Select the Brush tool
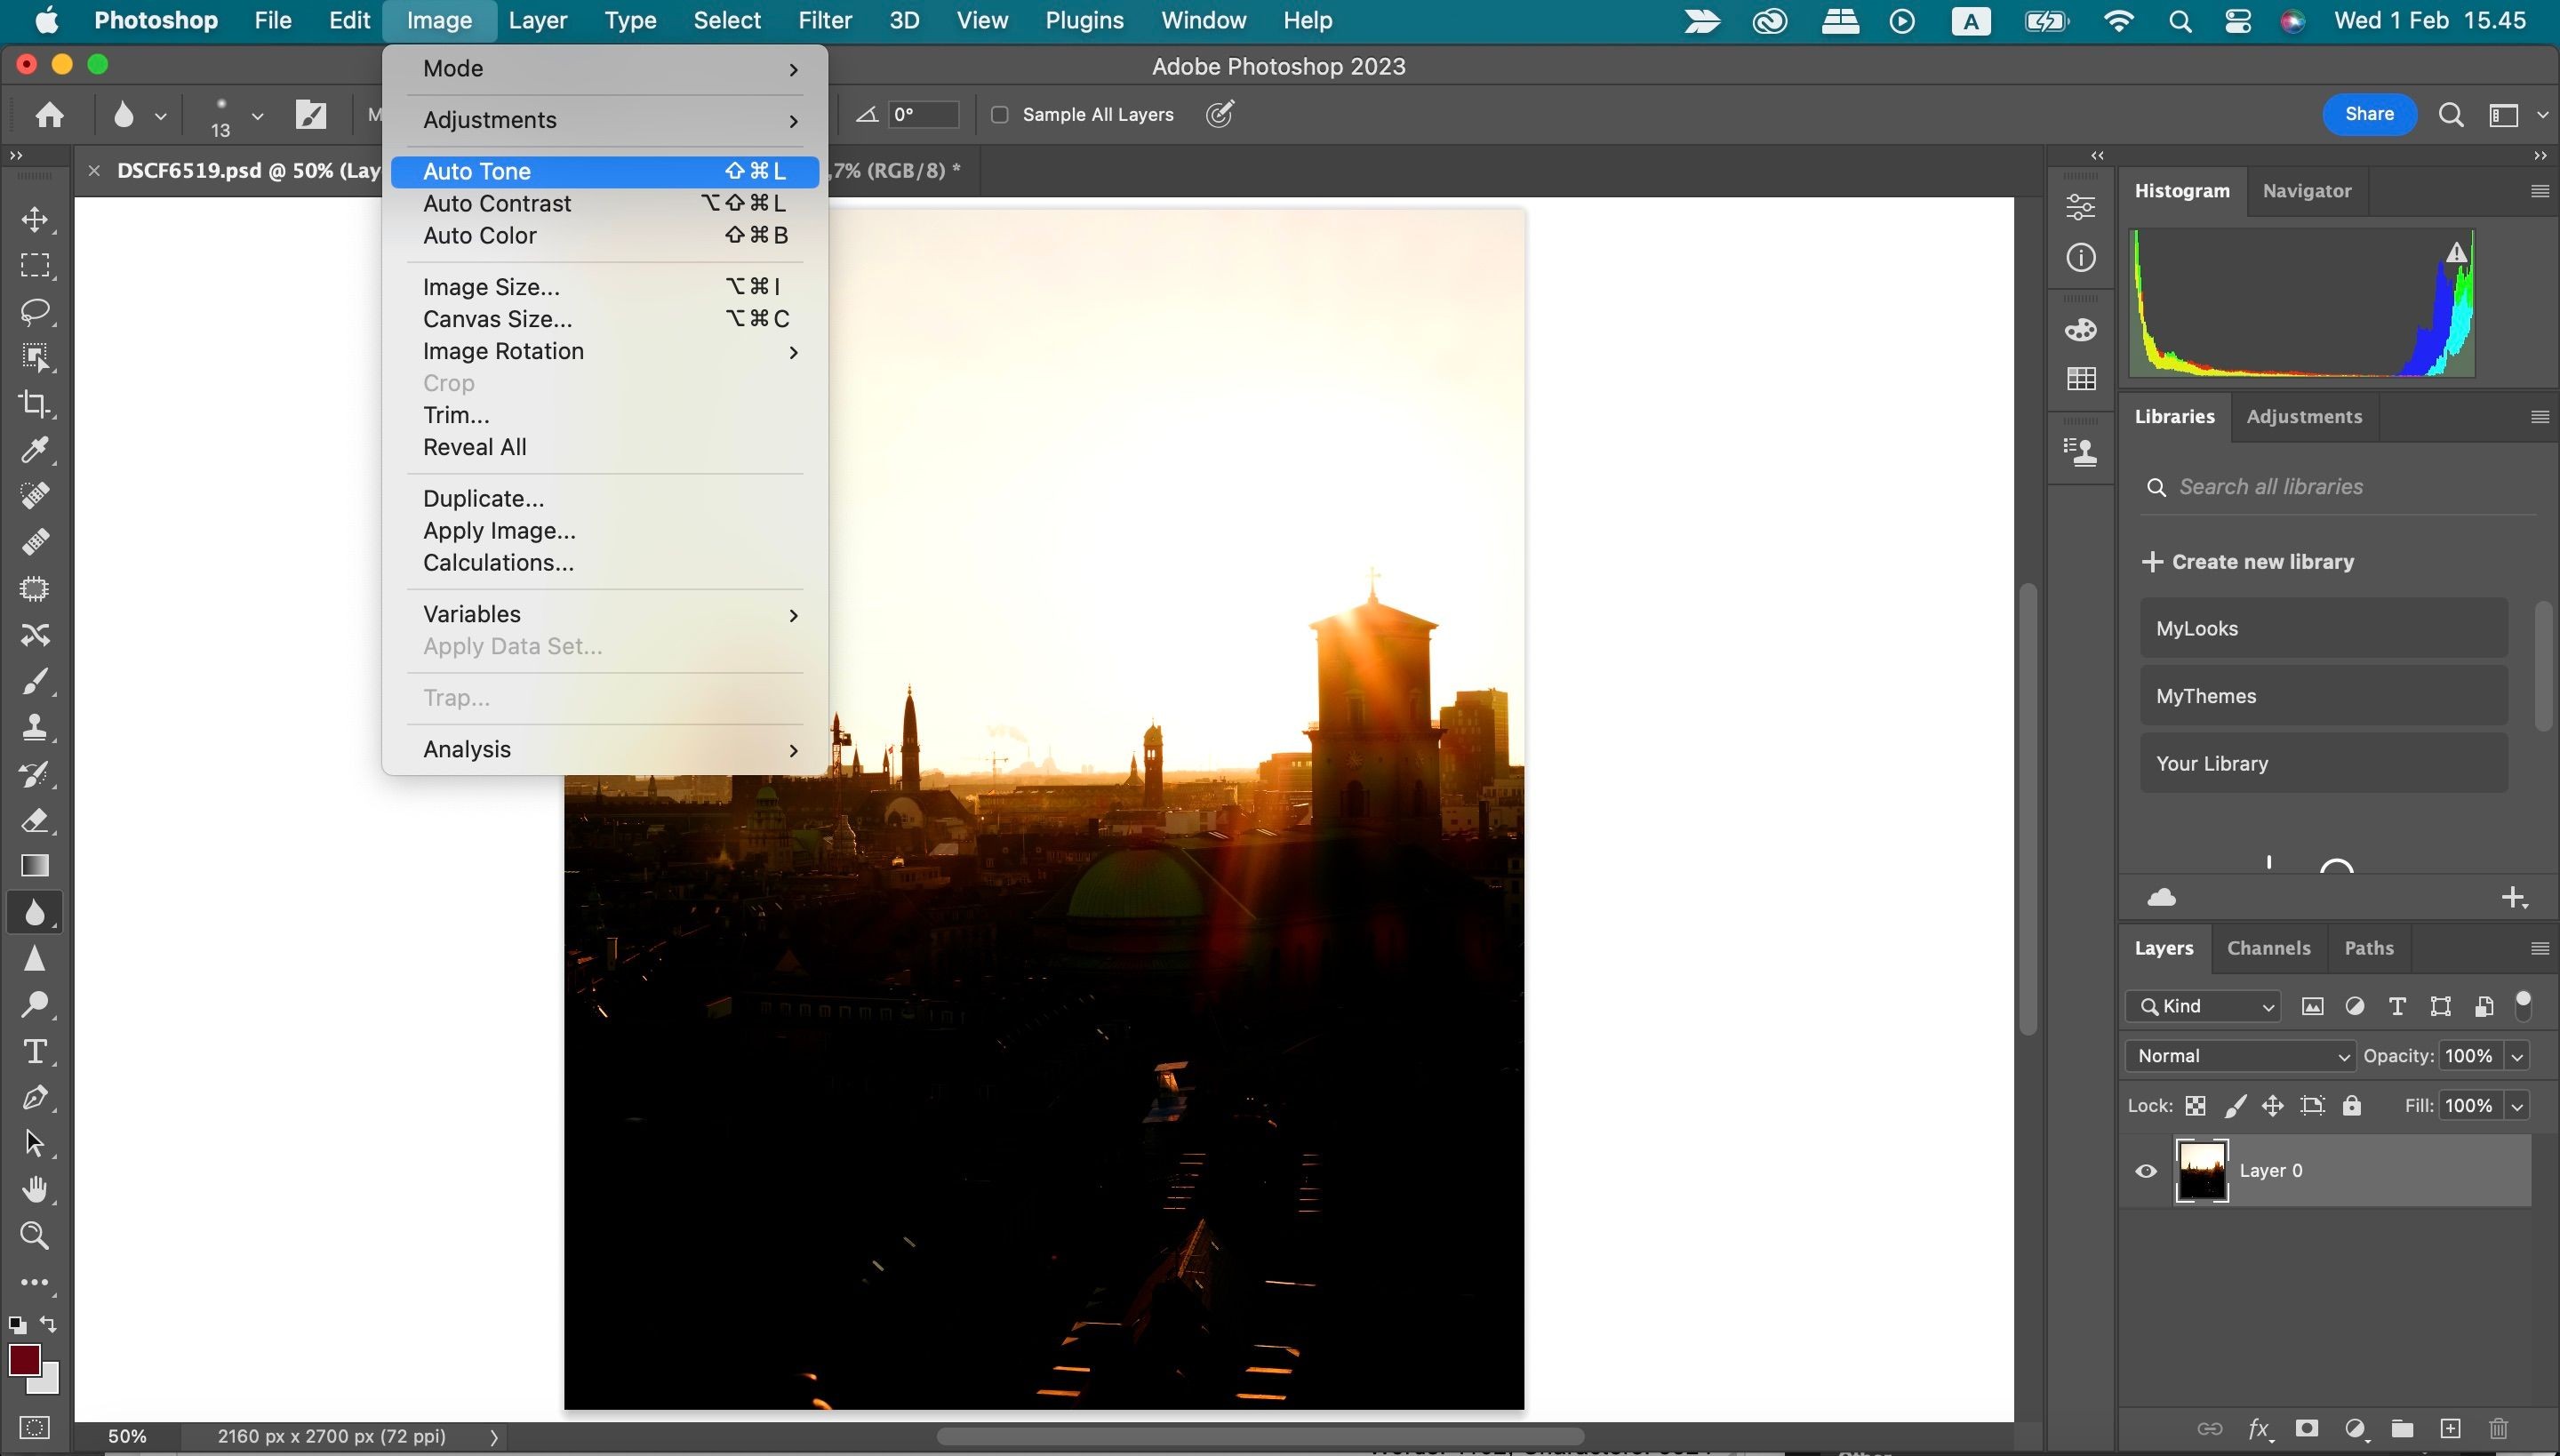 click(35, 682)
